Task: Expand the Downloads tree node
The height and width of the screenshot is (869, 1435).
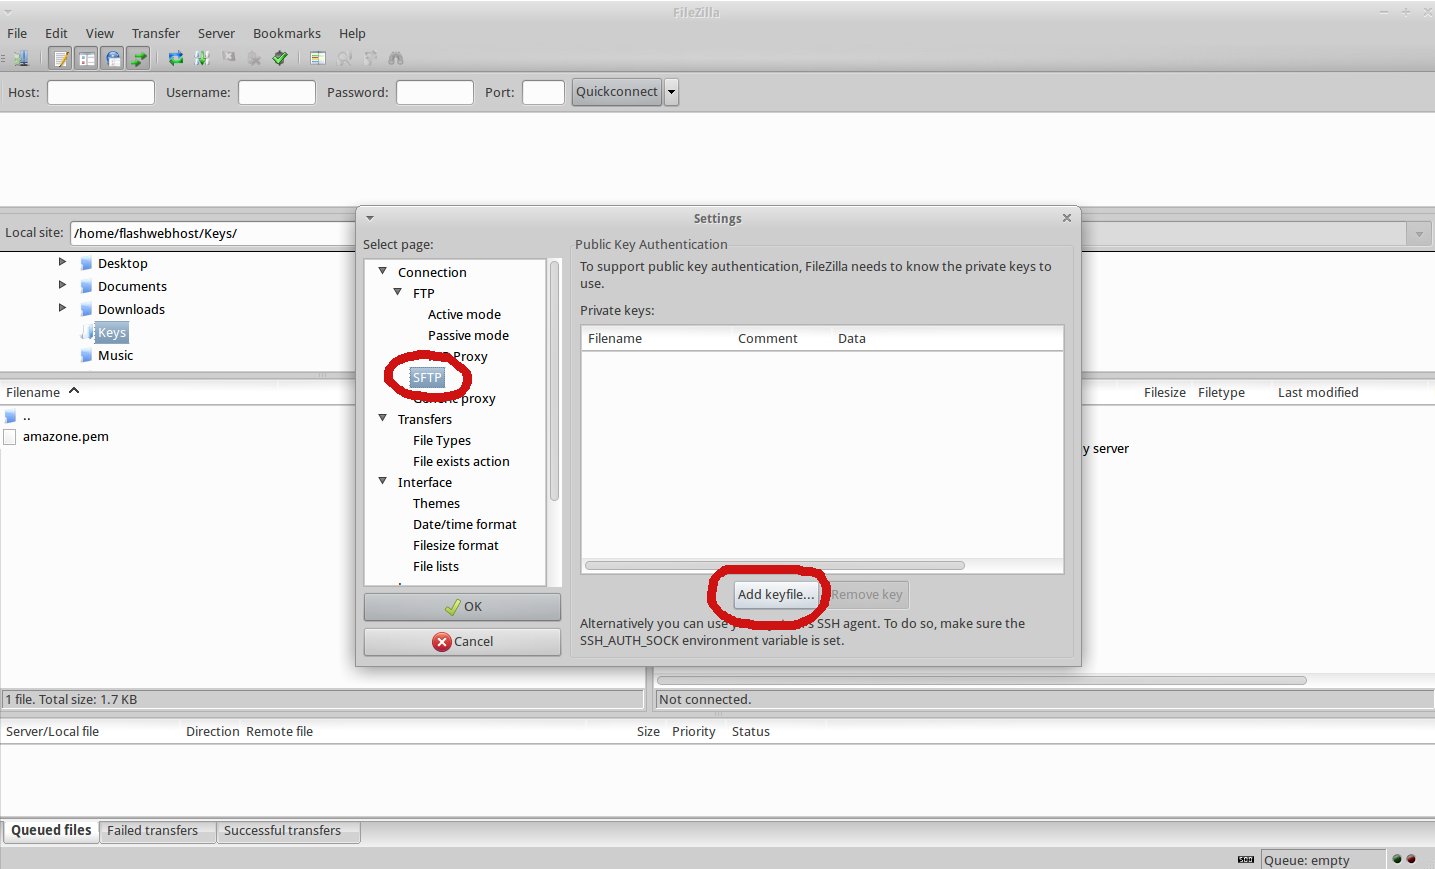Action: 62,308
